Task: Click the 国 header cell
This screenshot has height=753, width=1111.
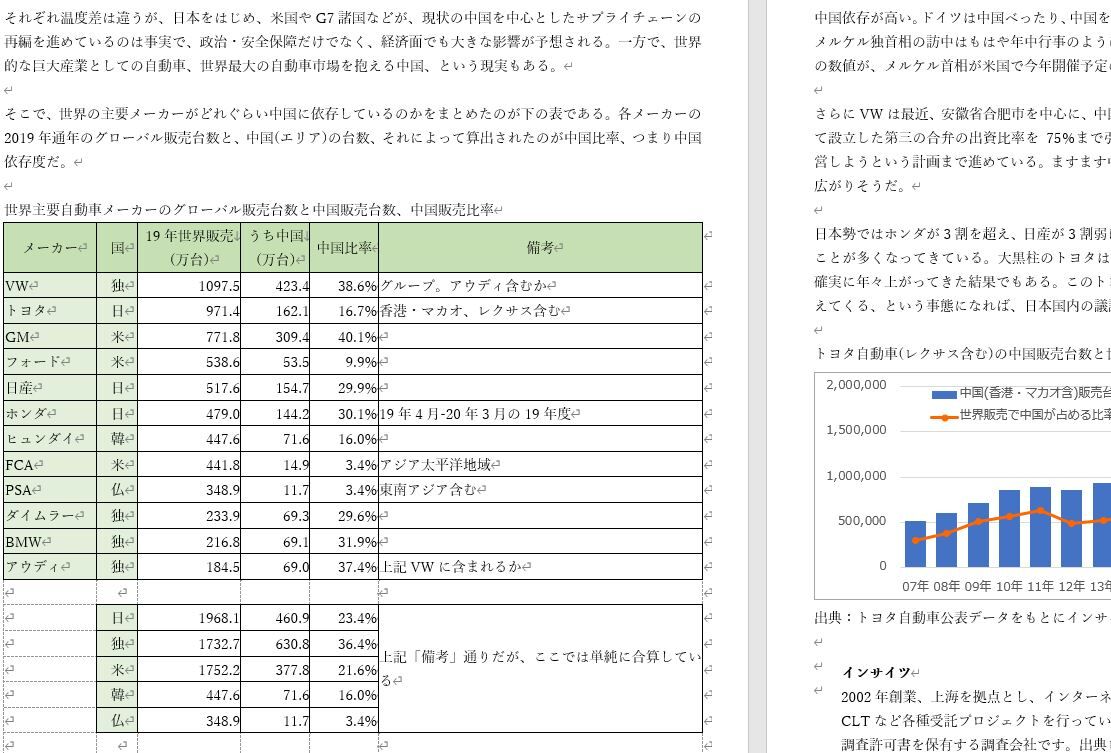Action: [117, 247]
